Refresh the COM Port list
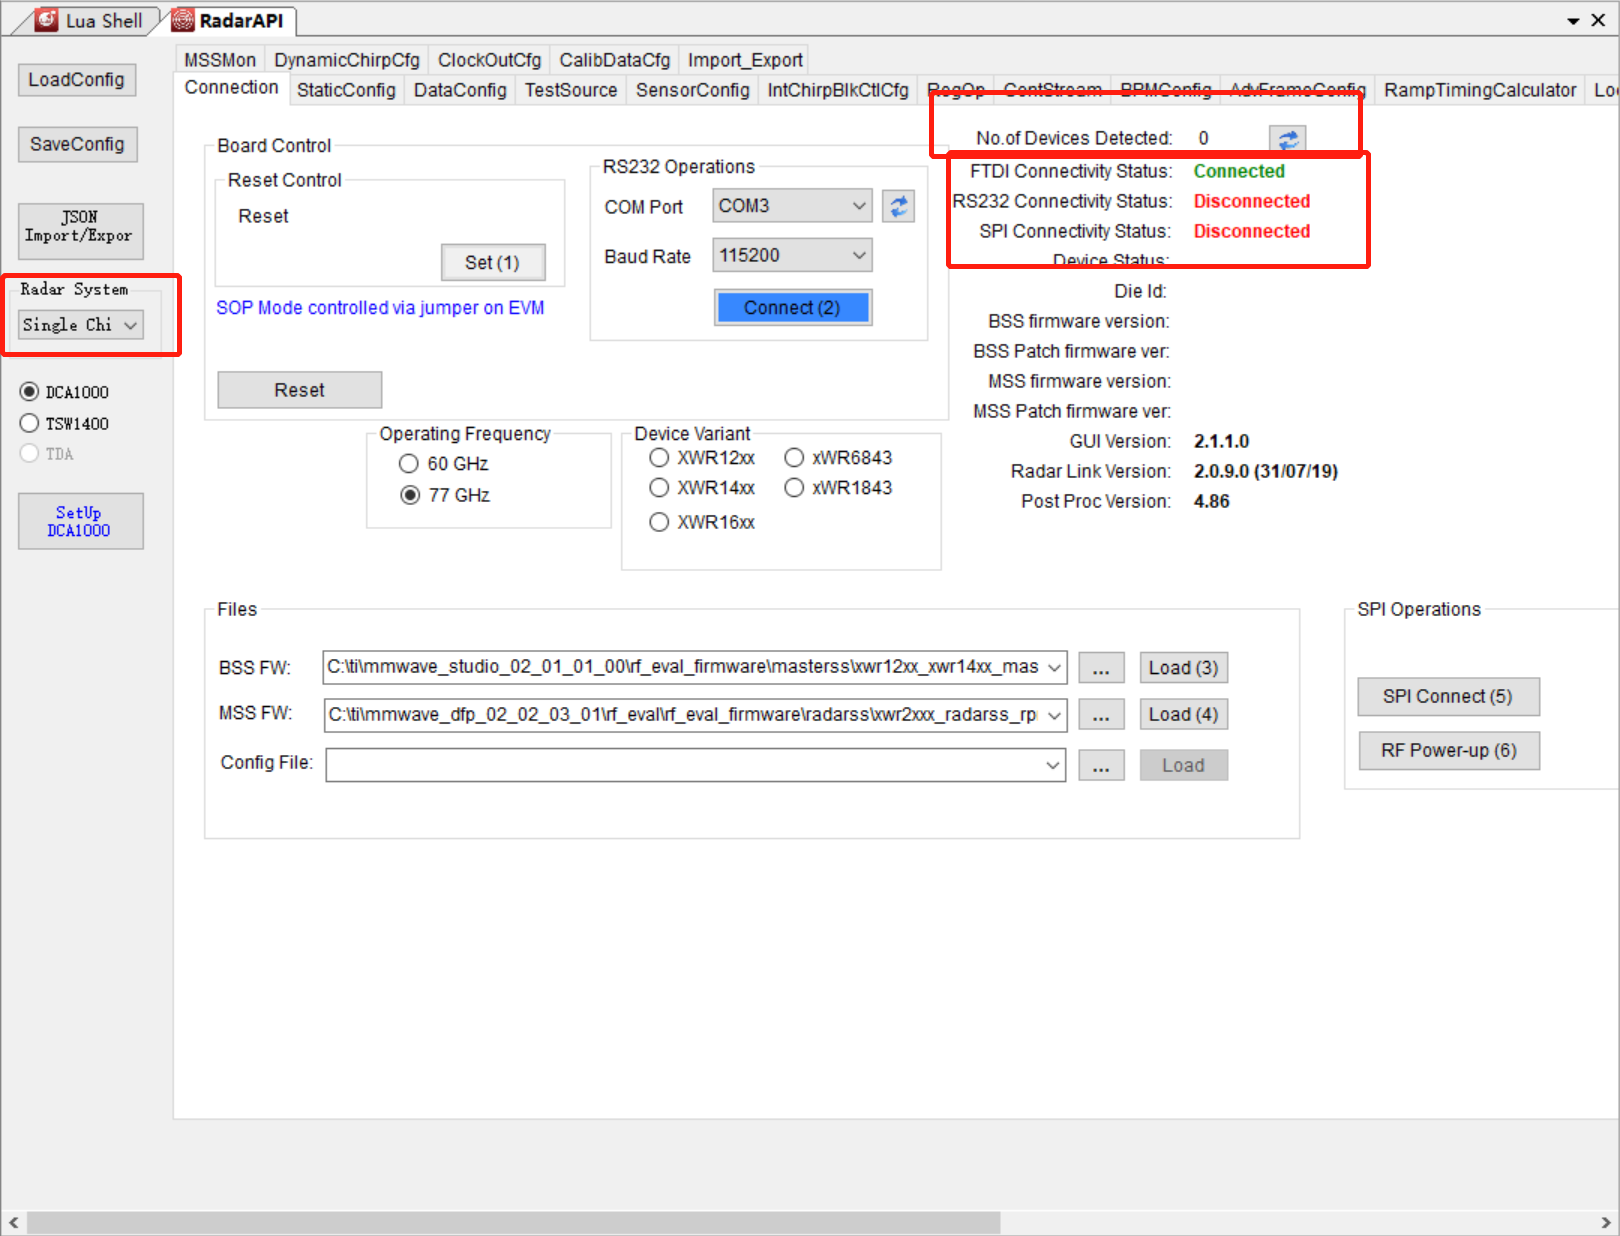Screen dimensions: 1620x1236 898,205
